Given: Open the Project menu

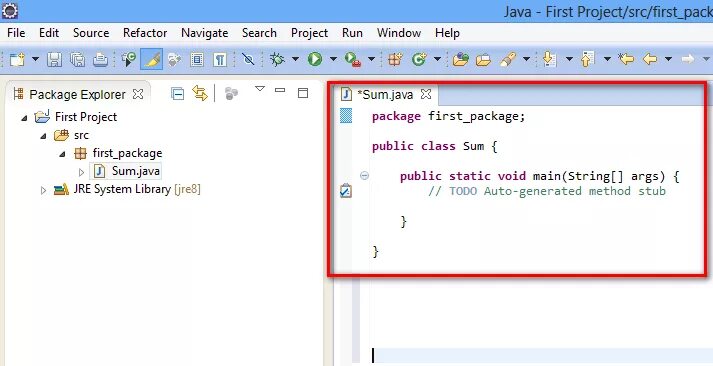Looking at the screenshot, I should click(x=310, y=33).
